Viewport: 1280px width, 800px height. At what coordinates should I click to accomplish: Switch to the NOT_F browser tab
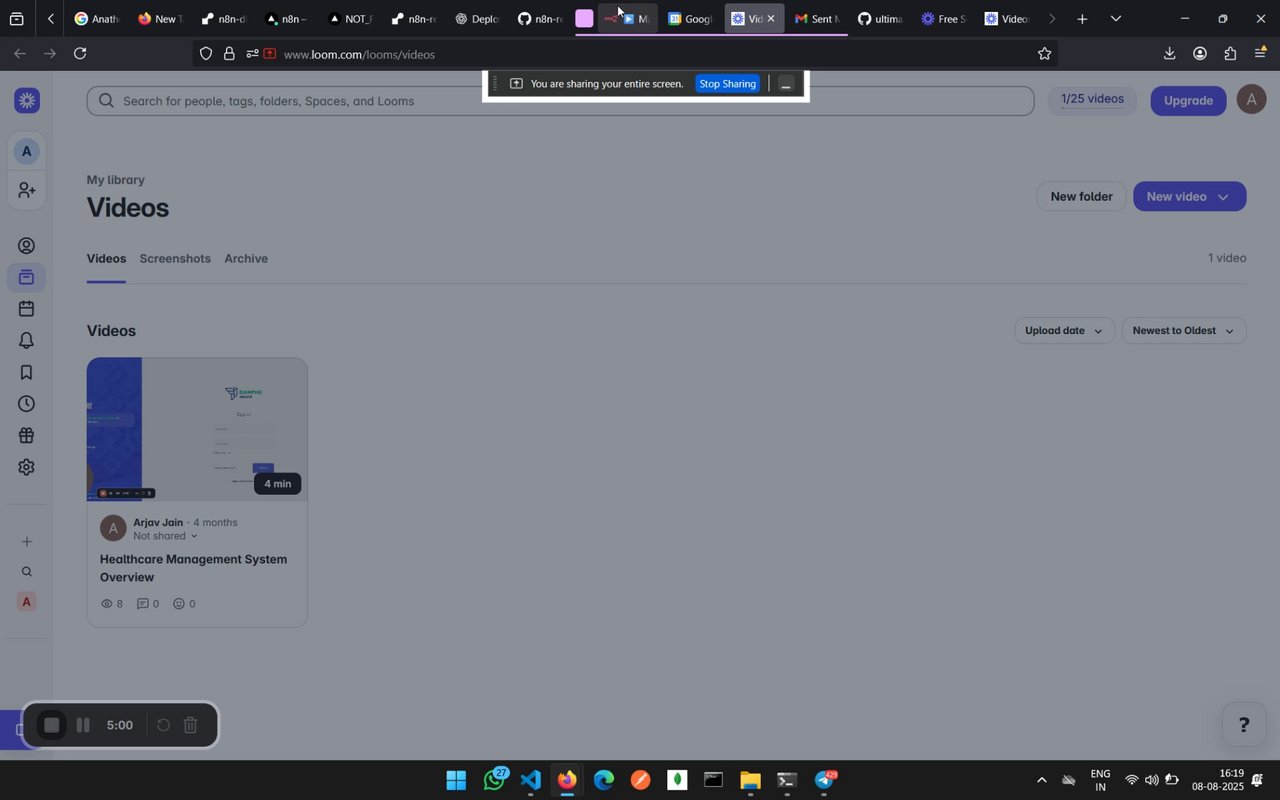click(x=350, y=19)
